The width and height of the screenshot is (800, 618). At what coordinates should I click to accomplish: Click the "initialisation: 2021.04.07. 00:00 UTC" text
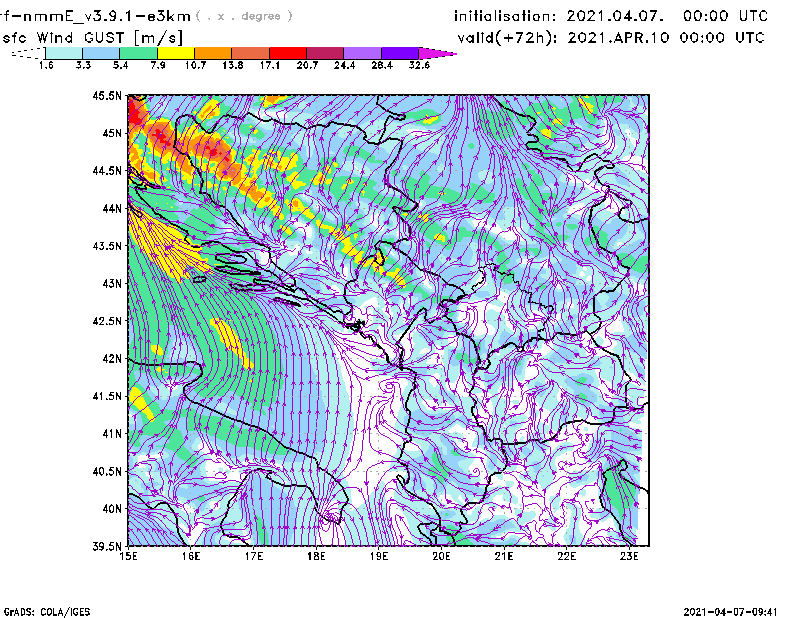(x=611, y=16)
